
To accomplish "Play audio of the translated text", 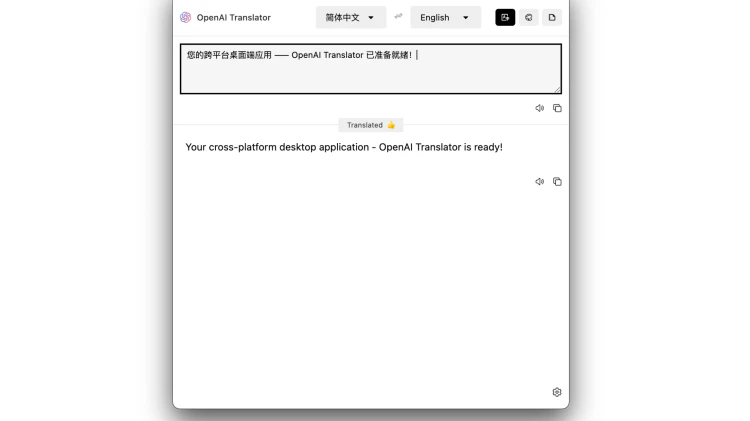I will [540, 182].
